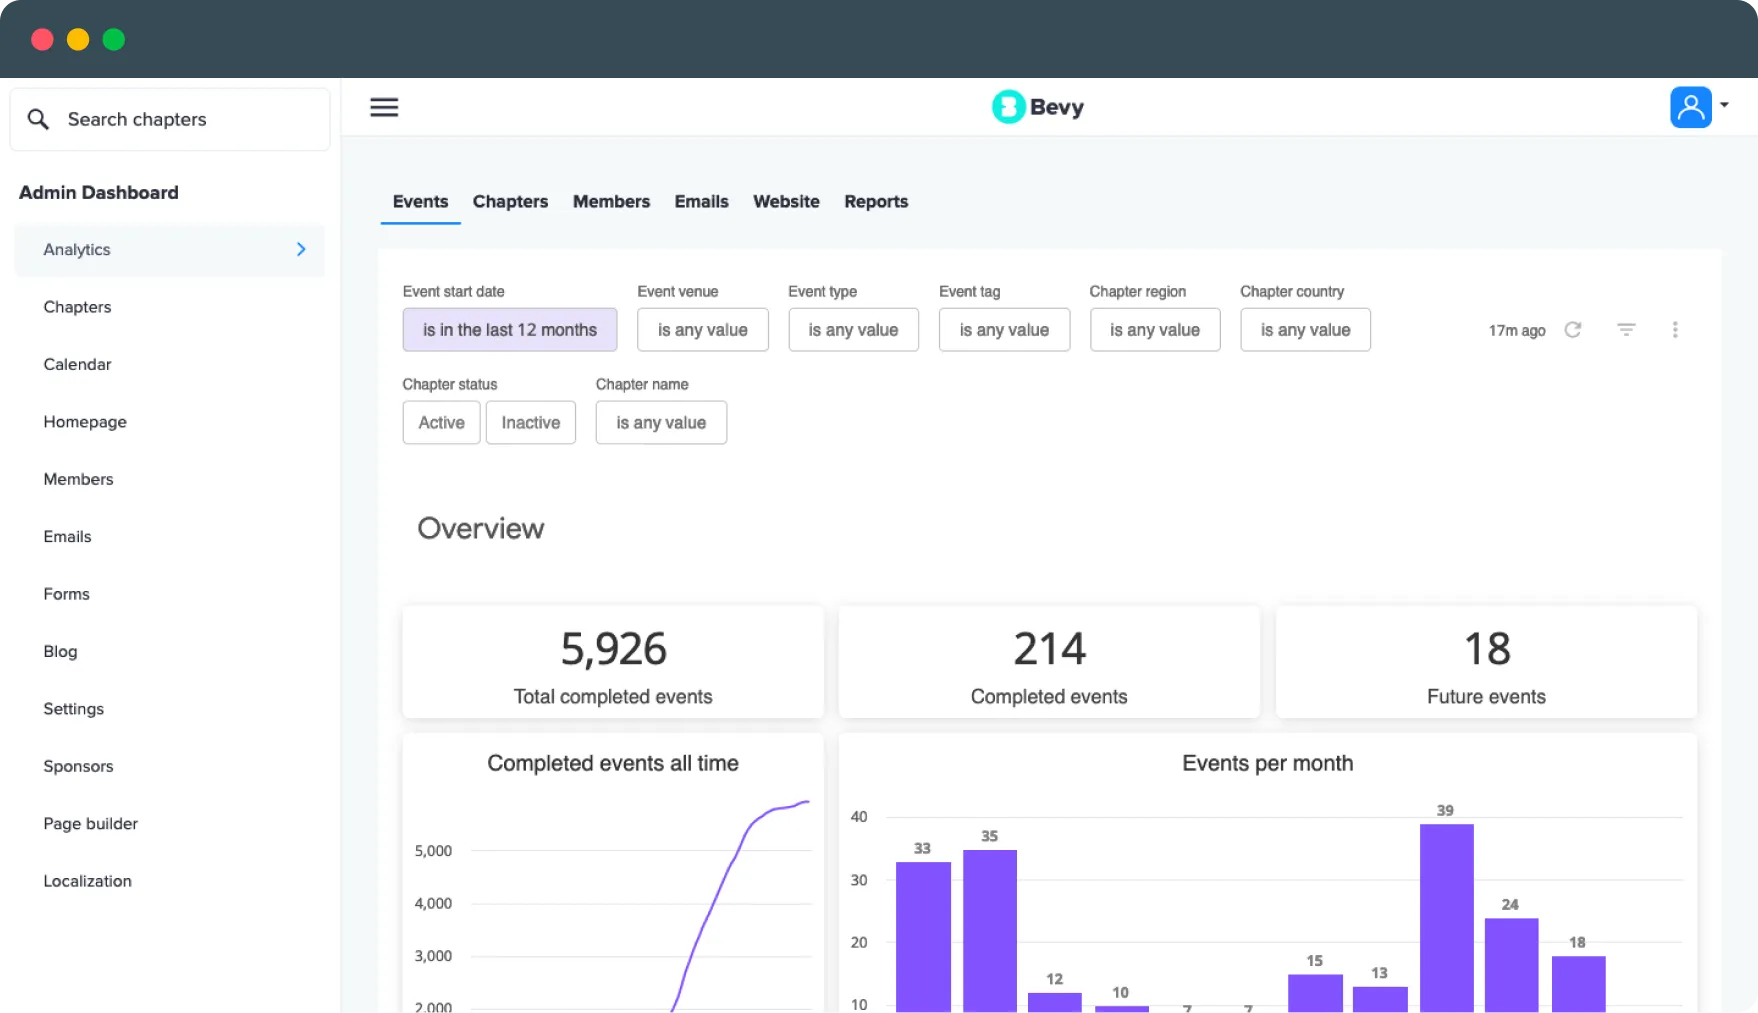This screenshot has height=1013, width=1758.
Task: Open the user profile avatar
Action: [1690, 107]
